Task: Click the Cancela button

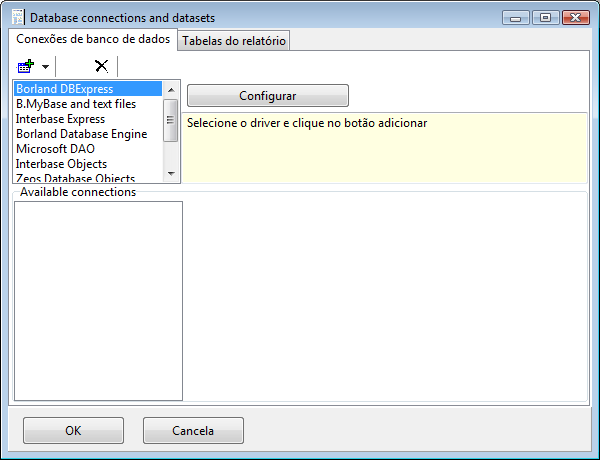Action: point(193,431)
